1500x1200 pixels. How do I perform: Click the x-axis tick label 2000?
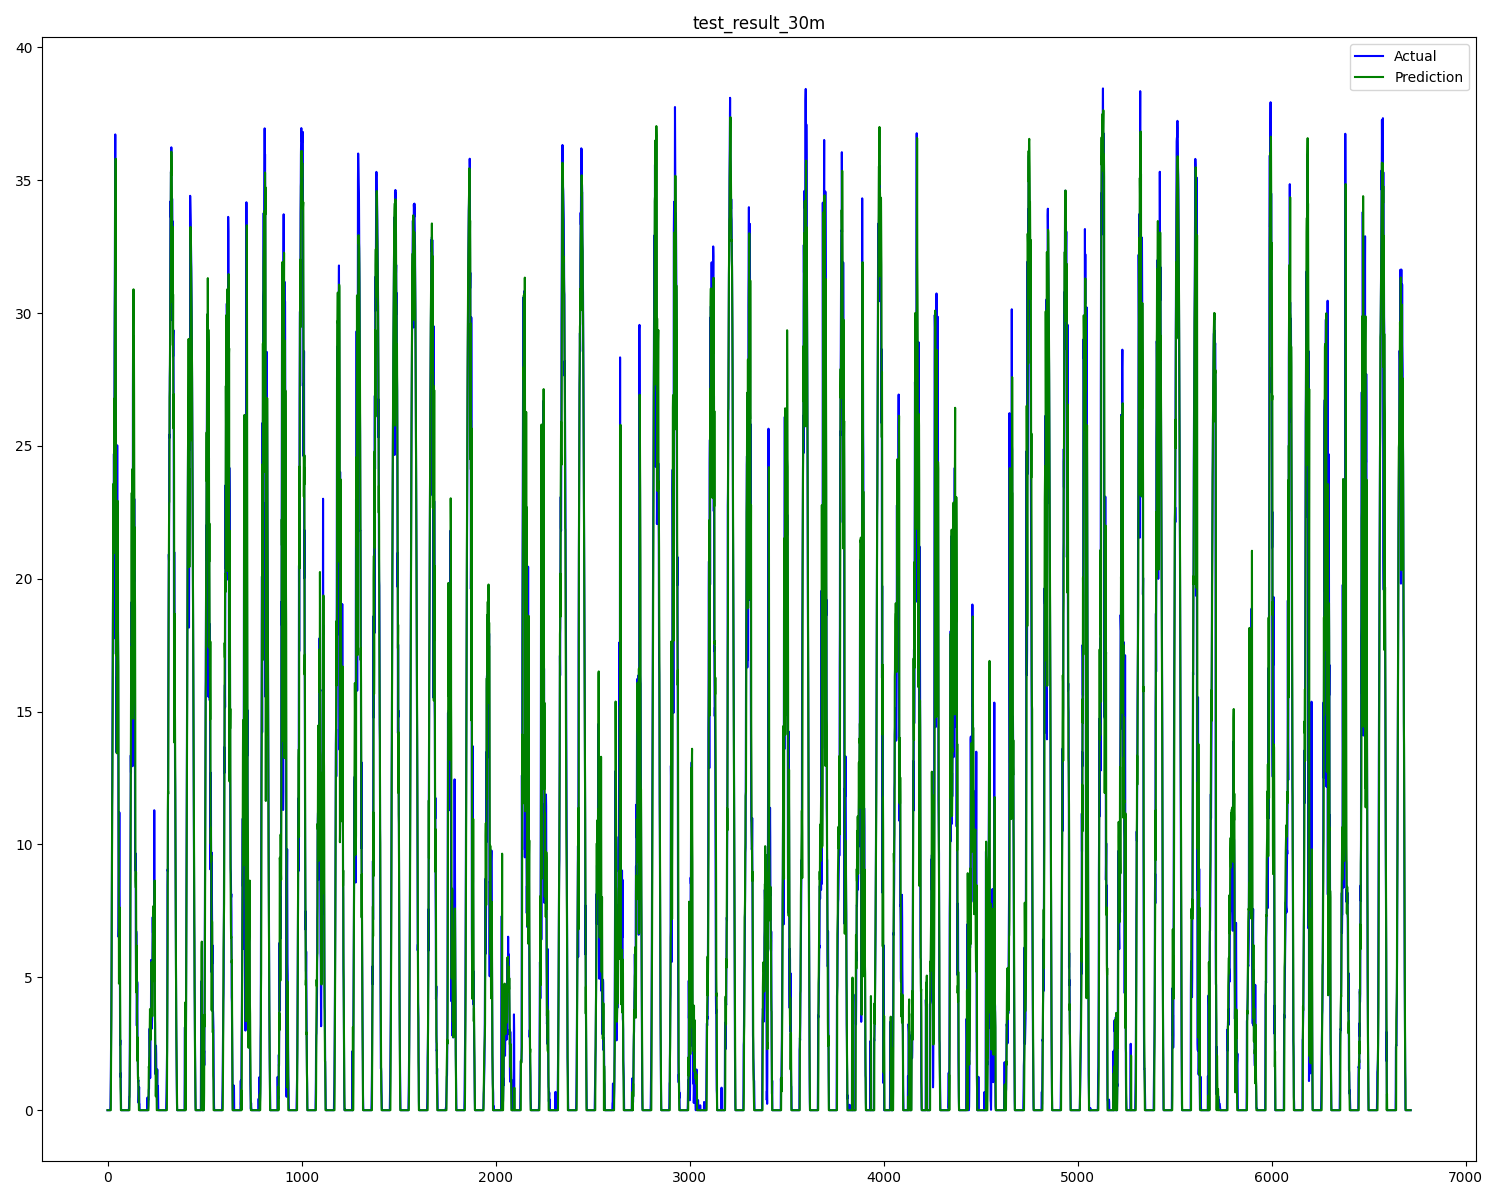(x=495, y=1177)
